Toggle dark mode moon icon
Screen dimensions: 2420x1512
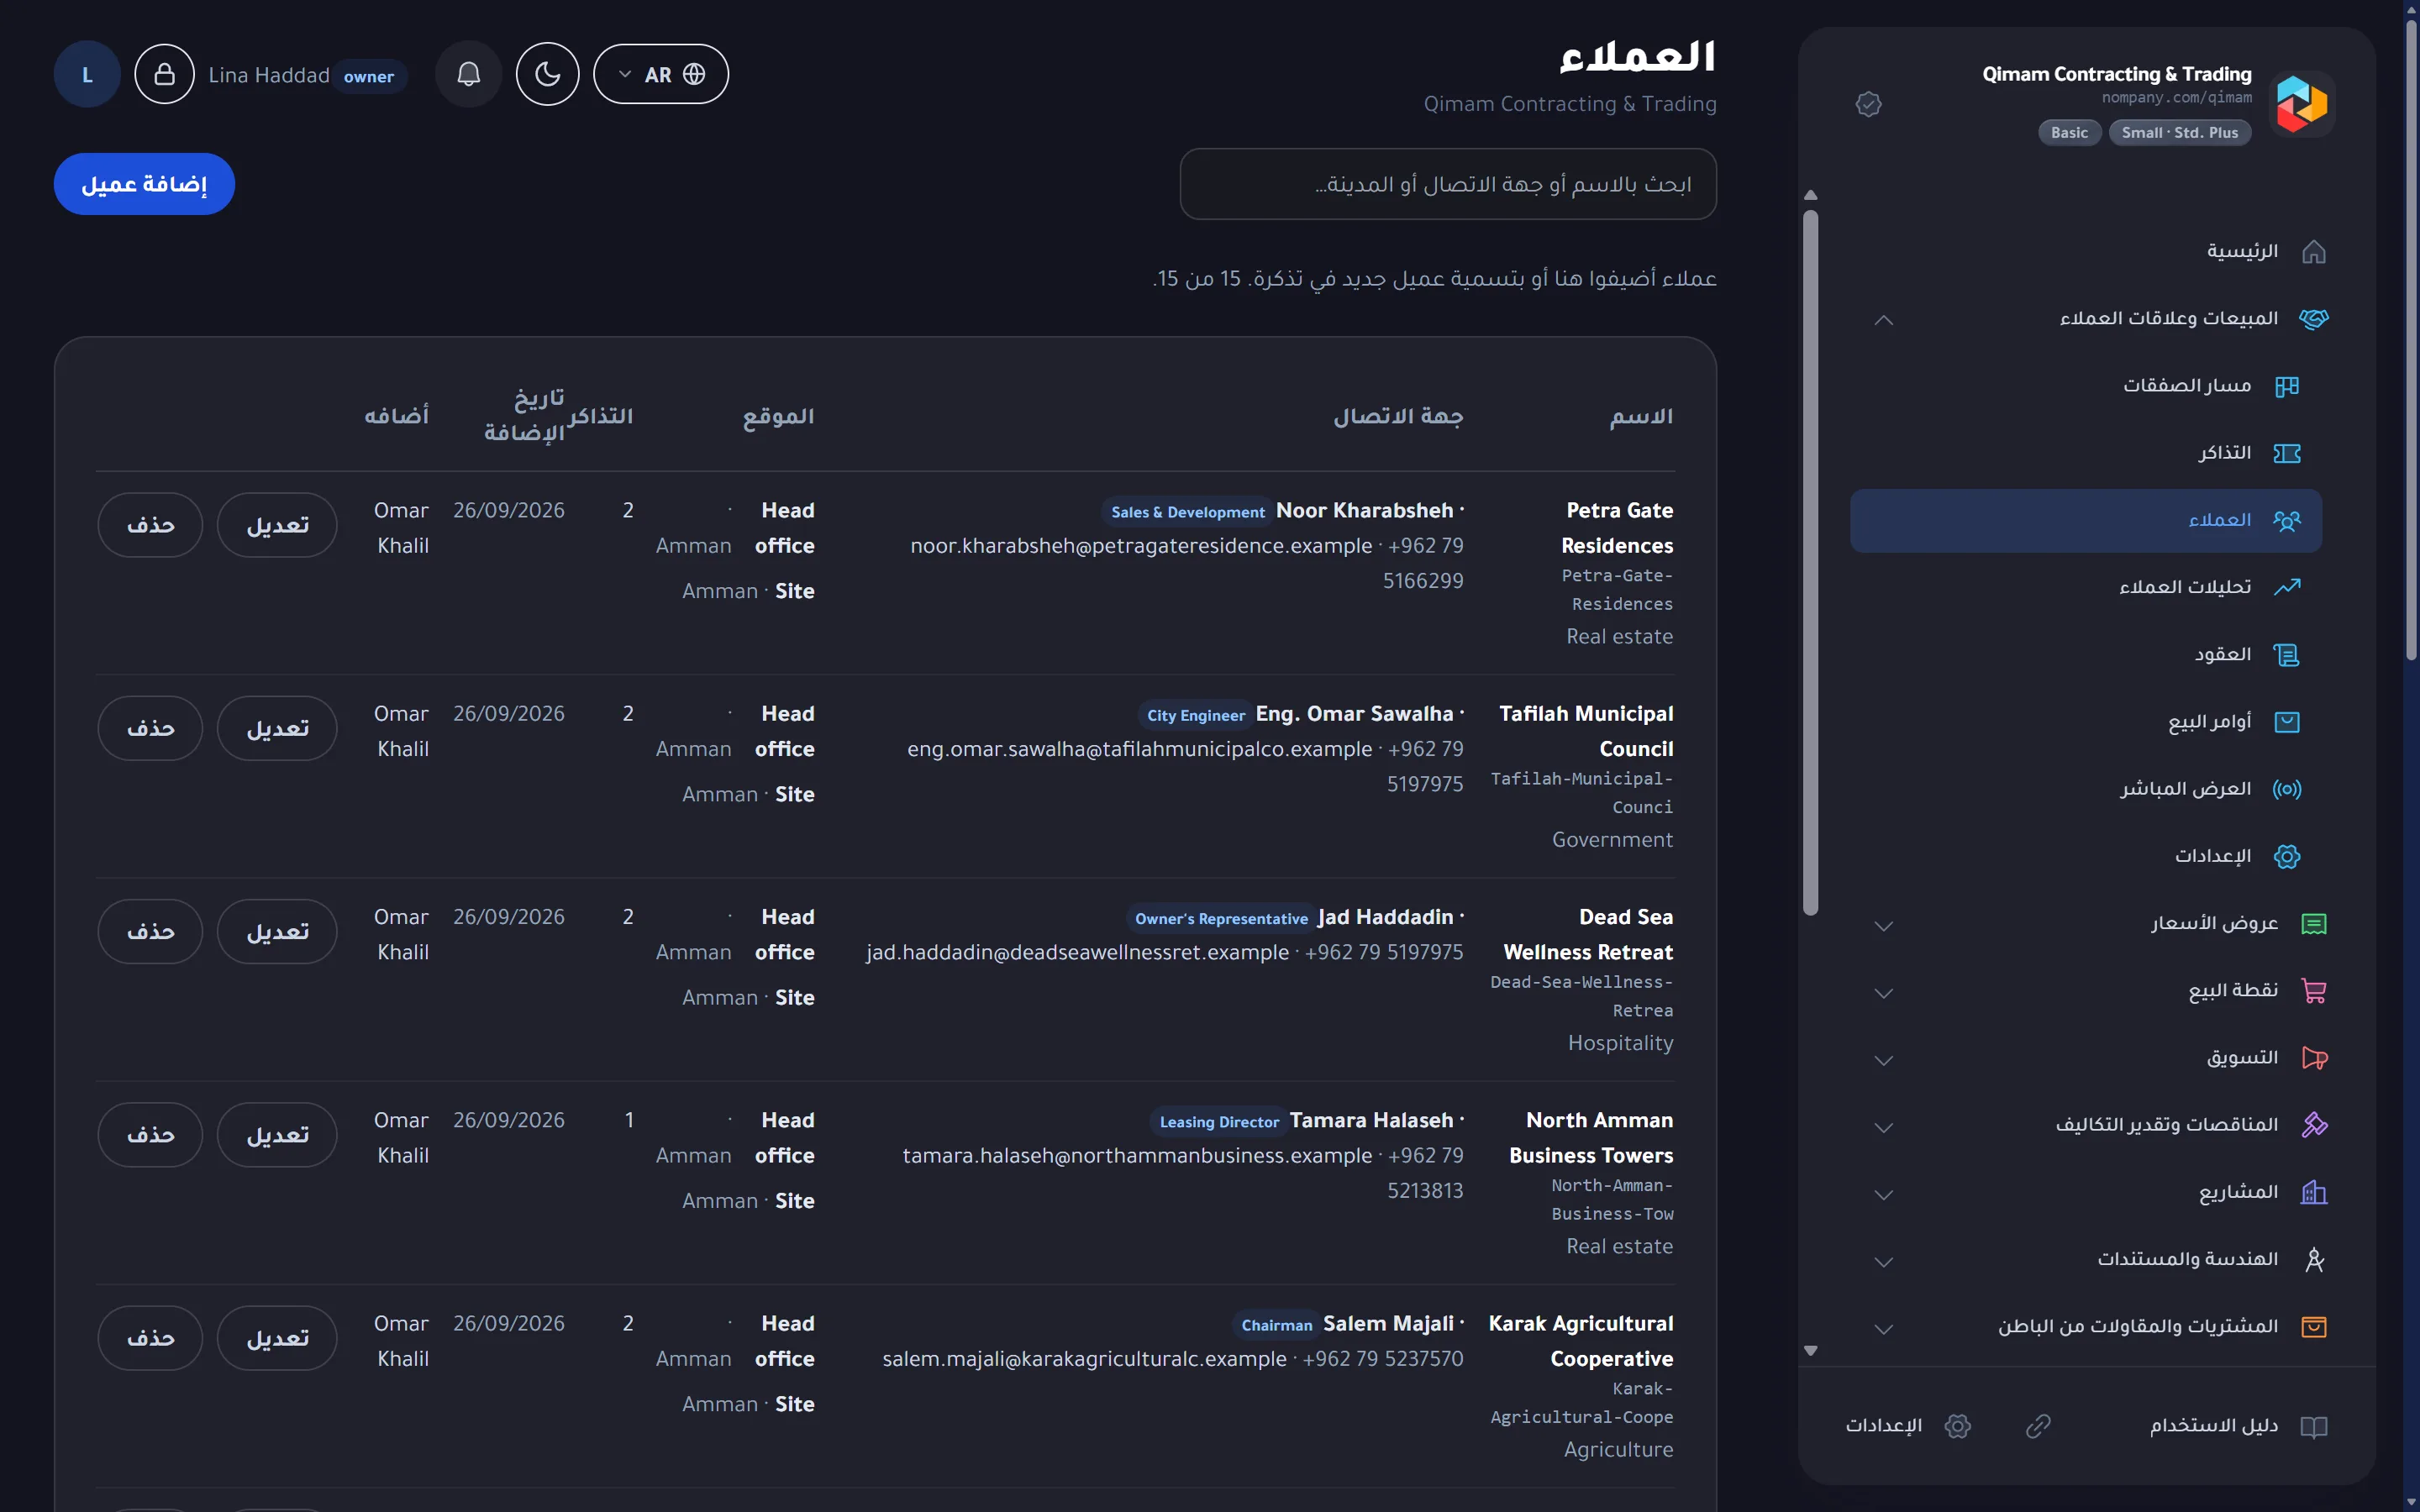[547, 74]
